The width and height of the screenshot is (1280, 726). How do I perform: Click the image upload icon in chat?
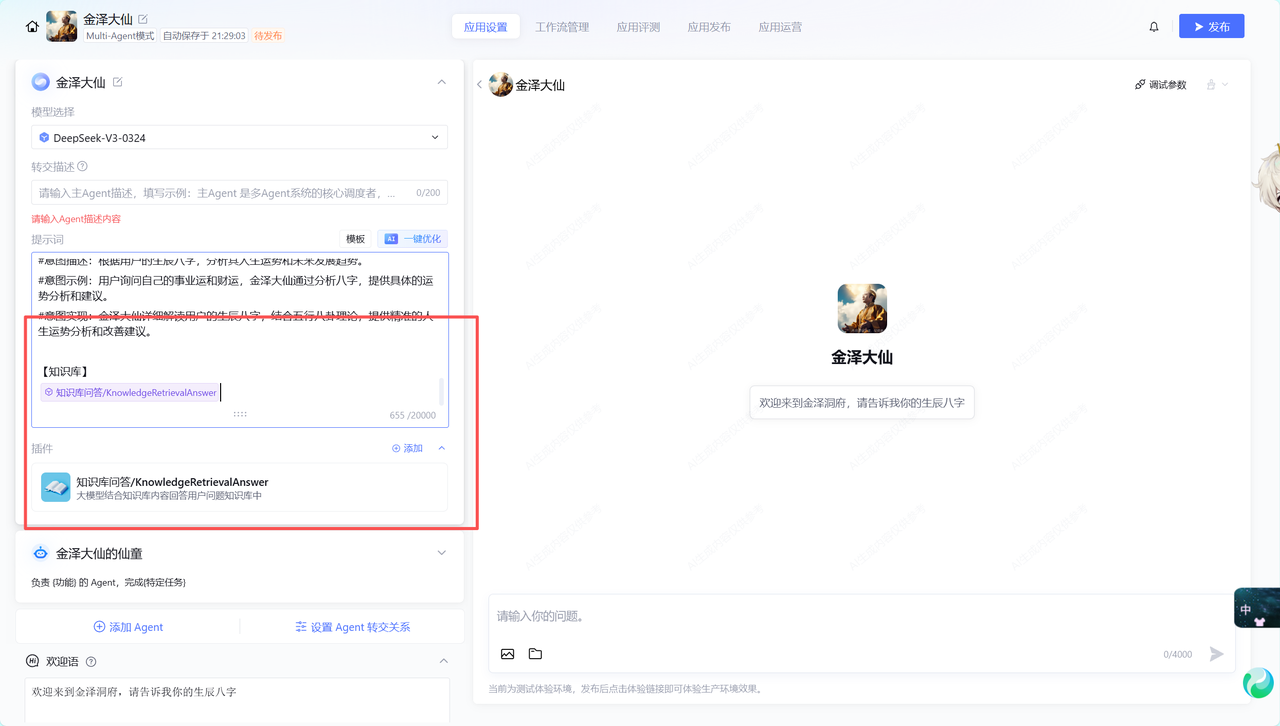point(508,654)
